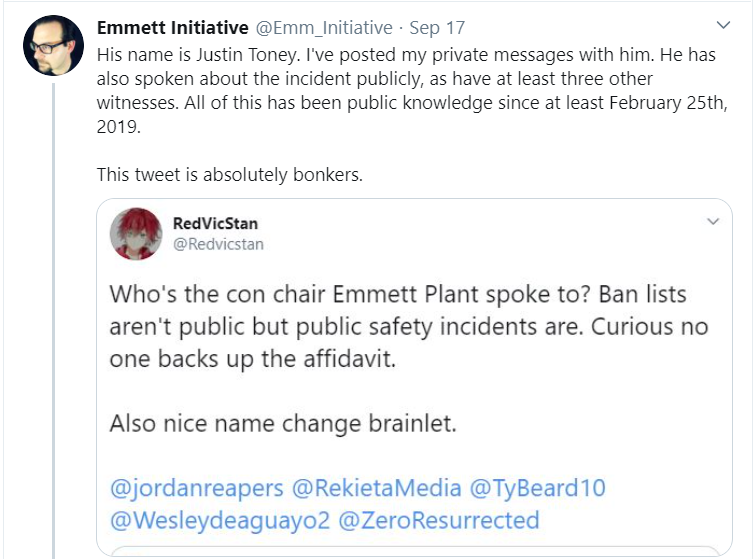This screenshot has width=755, height=559.
Task: Open the Emmett Initiative display name
Action: click(173, 28)
